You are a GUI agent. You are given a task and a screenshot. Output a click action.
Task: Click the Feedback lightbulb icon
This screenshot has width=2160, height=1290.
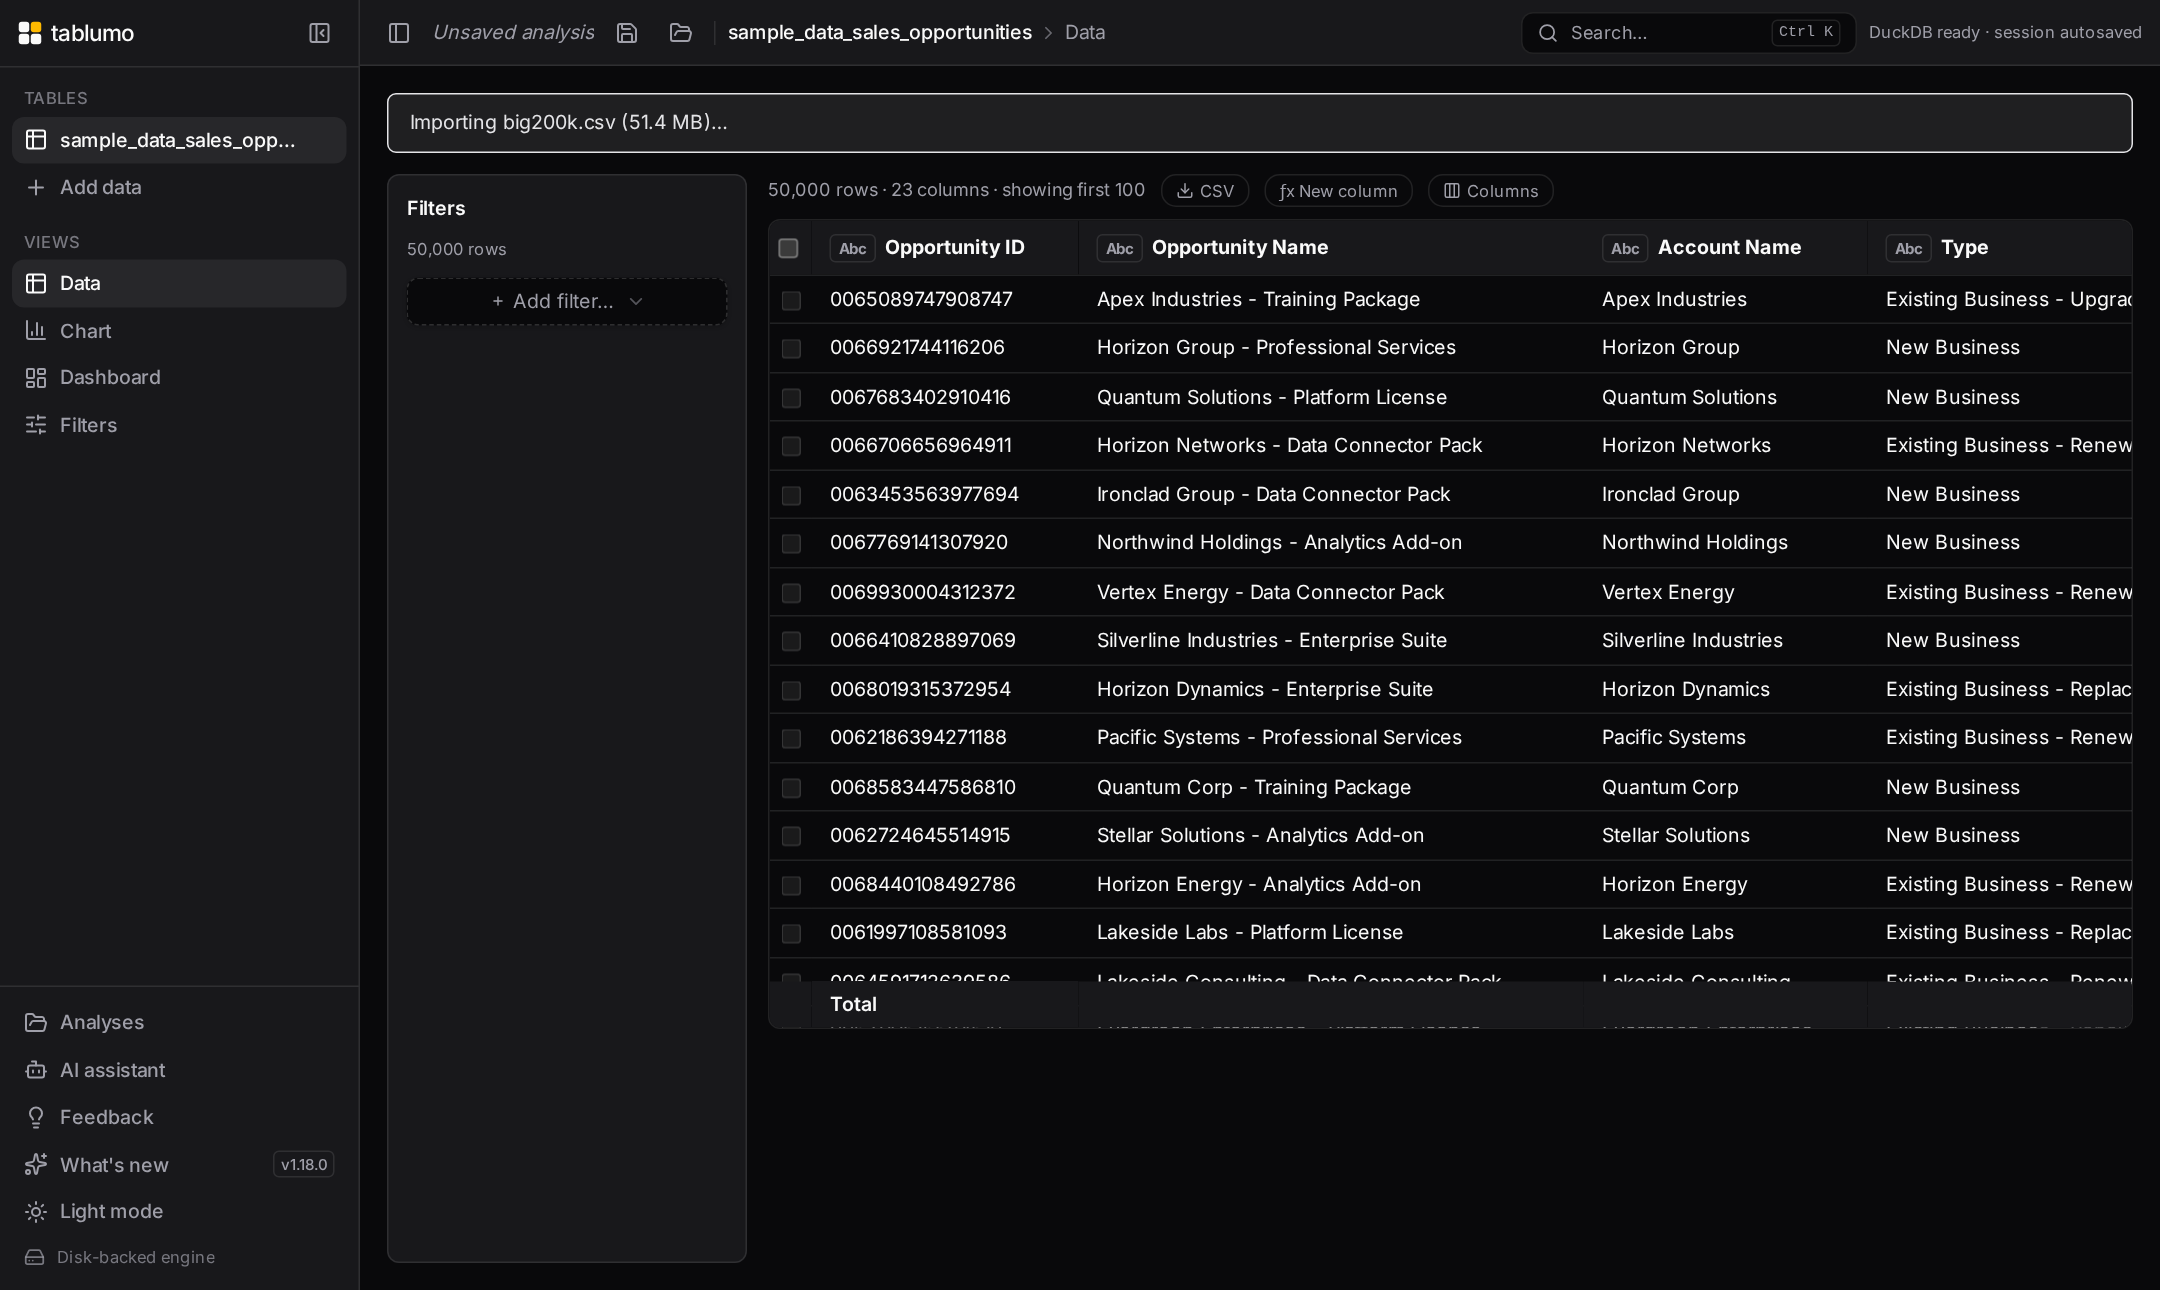tap(36, 1117)
